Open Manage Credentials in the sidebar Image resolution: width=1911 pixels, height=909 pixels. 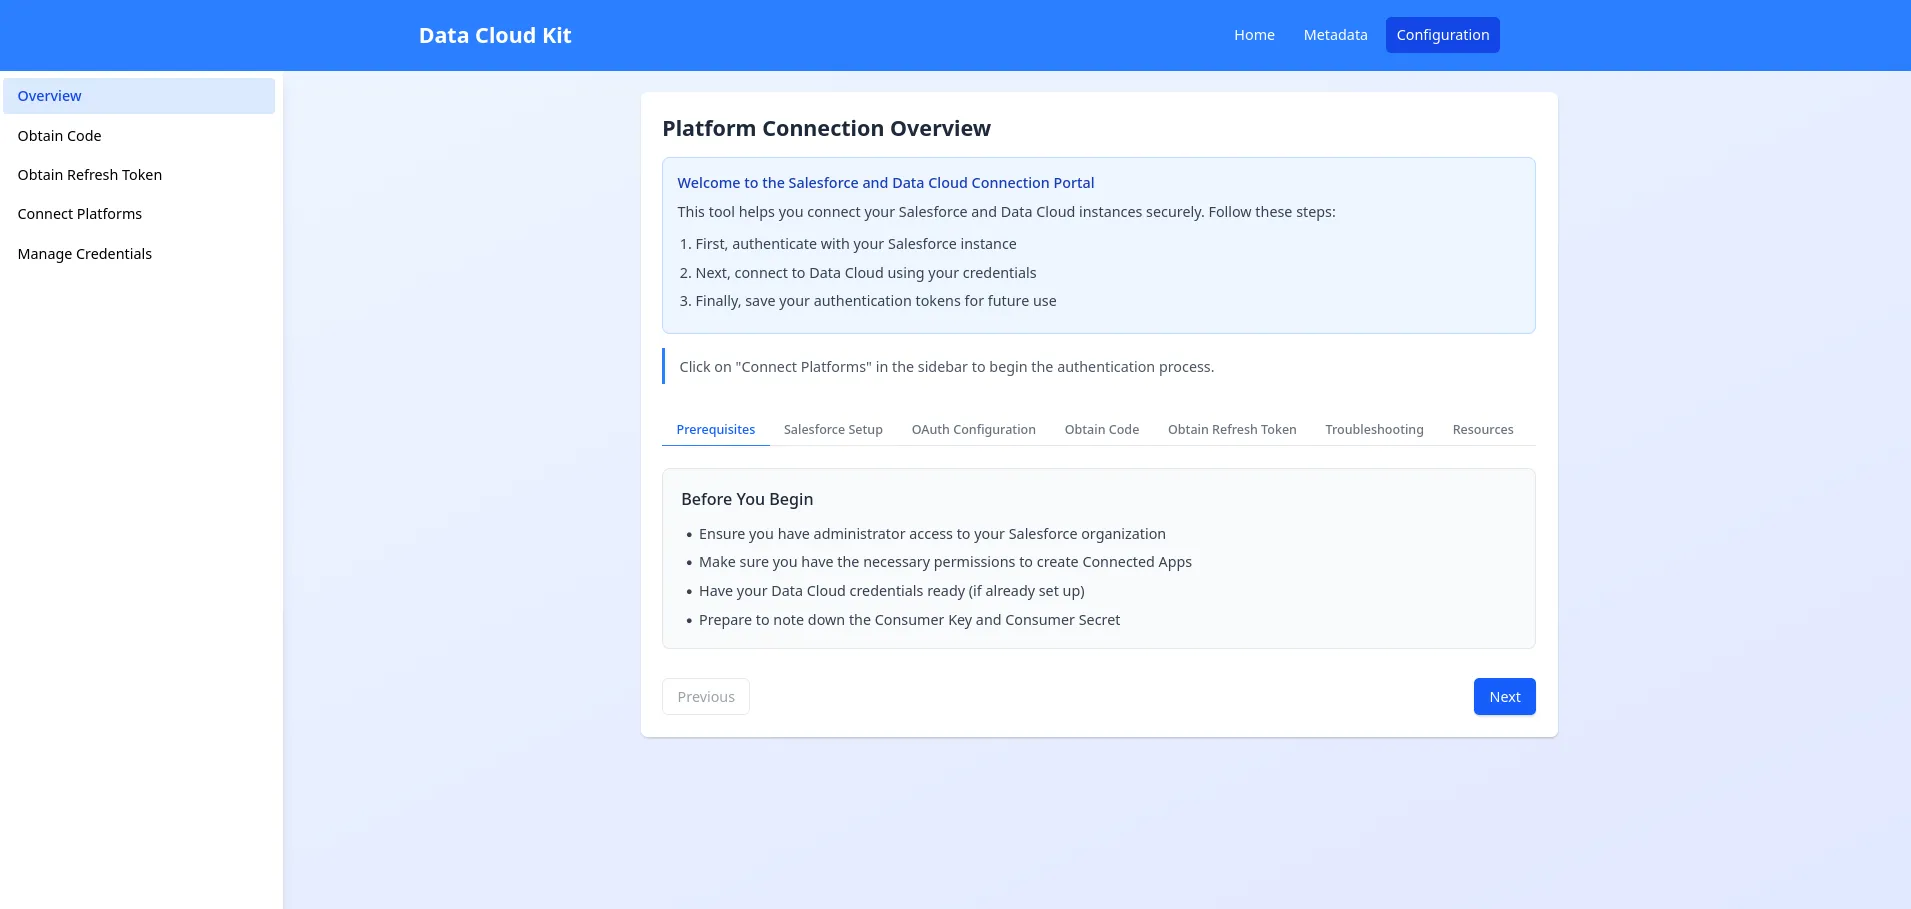[139, 254]
